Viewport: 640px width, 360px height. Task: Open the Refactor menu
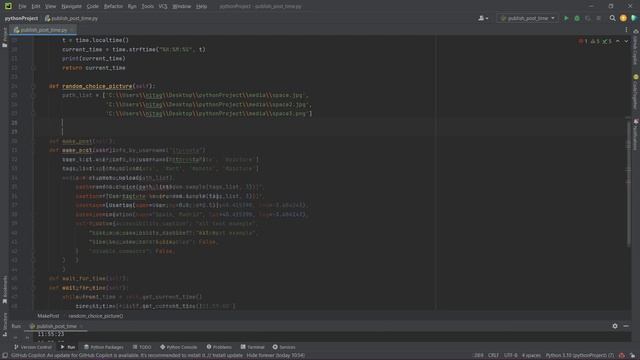pos(113,6)
